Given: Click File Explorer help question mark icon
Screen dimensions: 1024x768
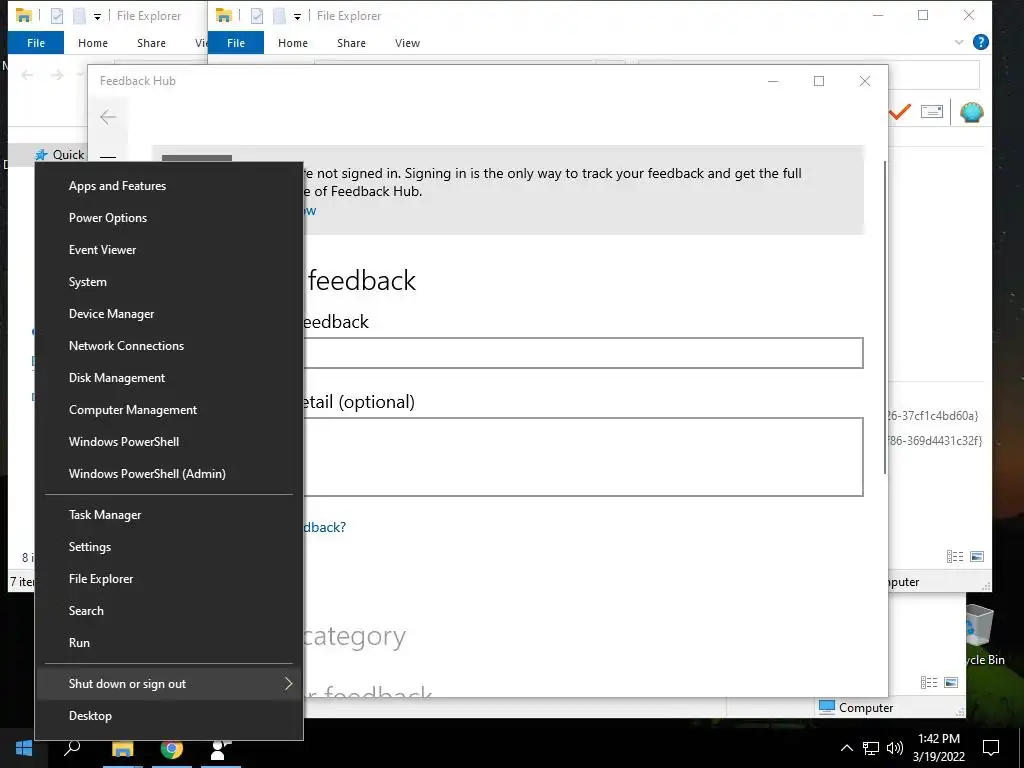Looking at the screenshot, I should click(x=980, y=42).
